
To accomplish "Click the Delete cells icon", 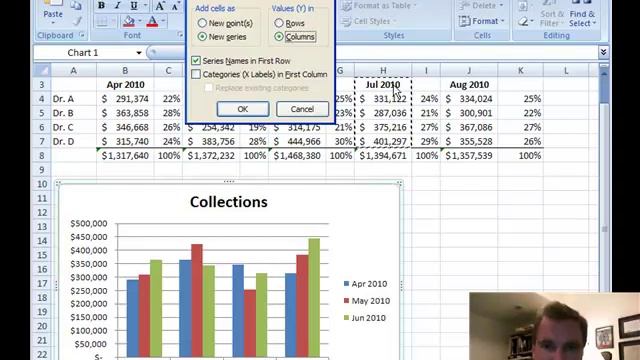I will coord(464,5).
